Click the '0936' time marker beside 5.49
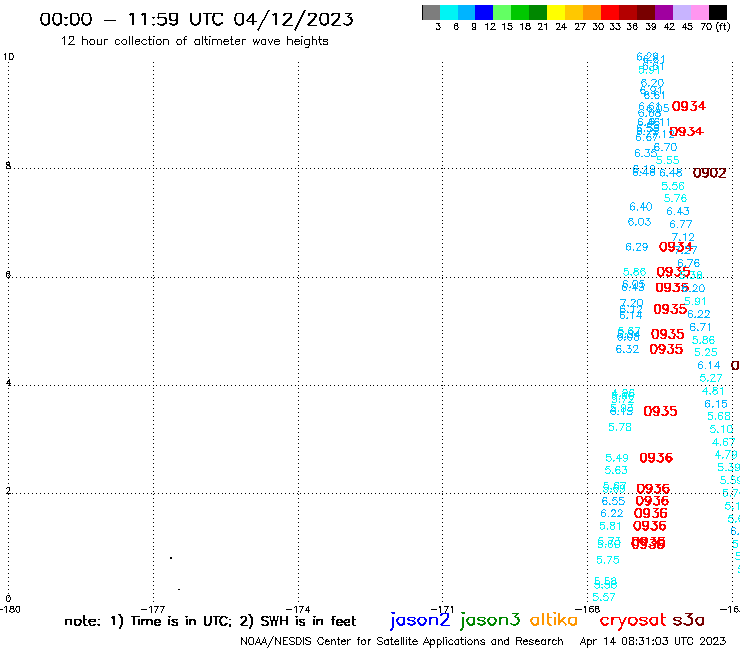This screenshot has width=740, height=650. click(x=656, y=458)
